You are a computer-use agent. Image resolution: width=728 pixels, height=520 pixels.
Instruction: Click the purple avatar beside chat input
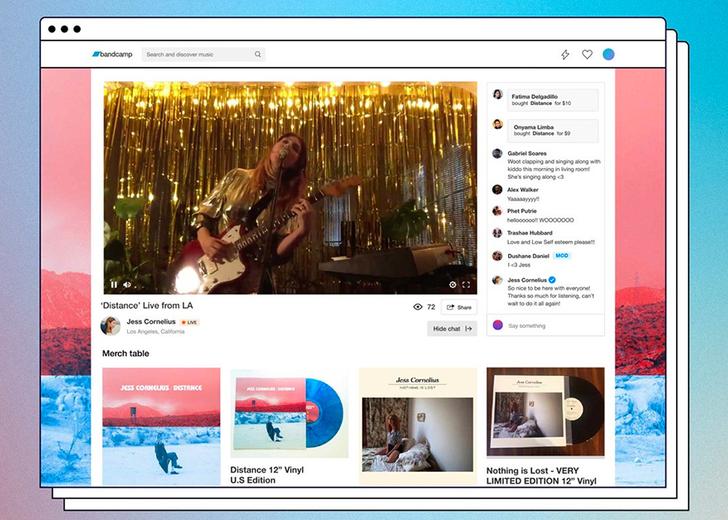click(x=498, y=325)
